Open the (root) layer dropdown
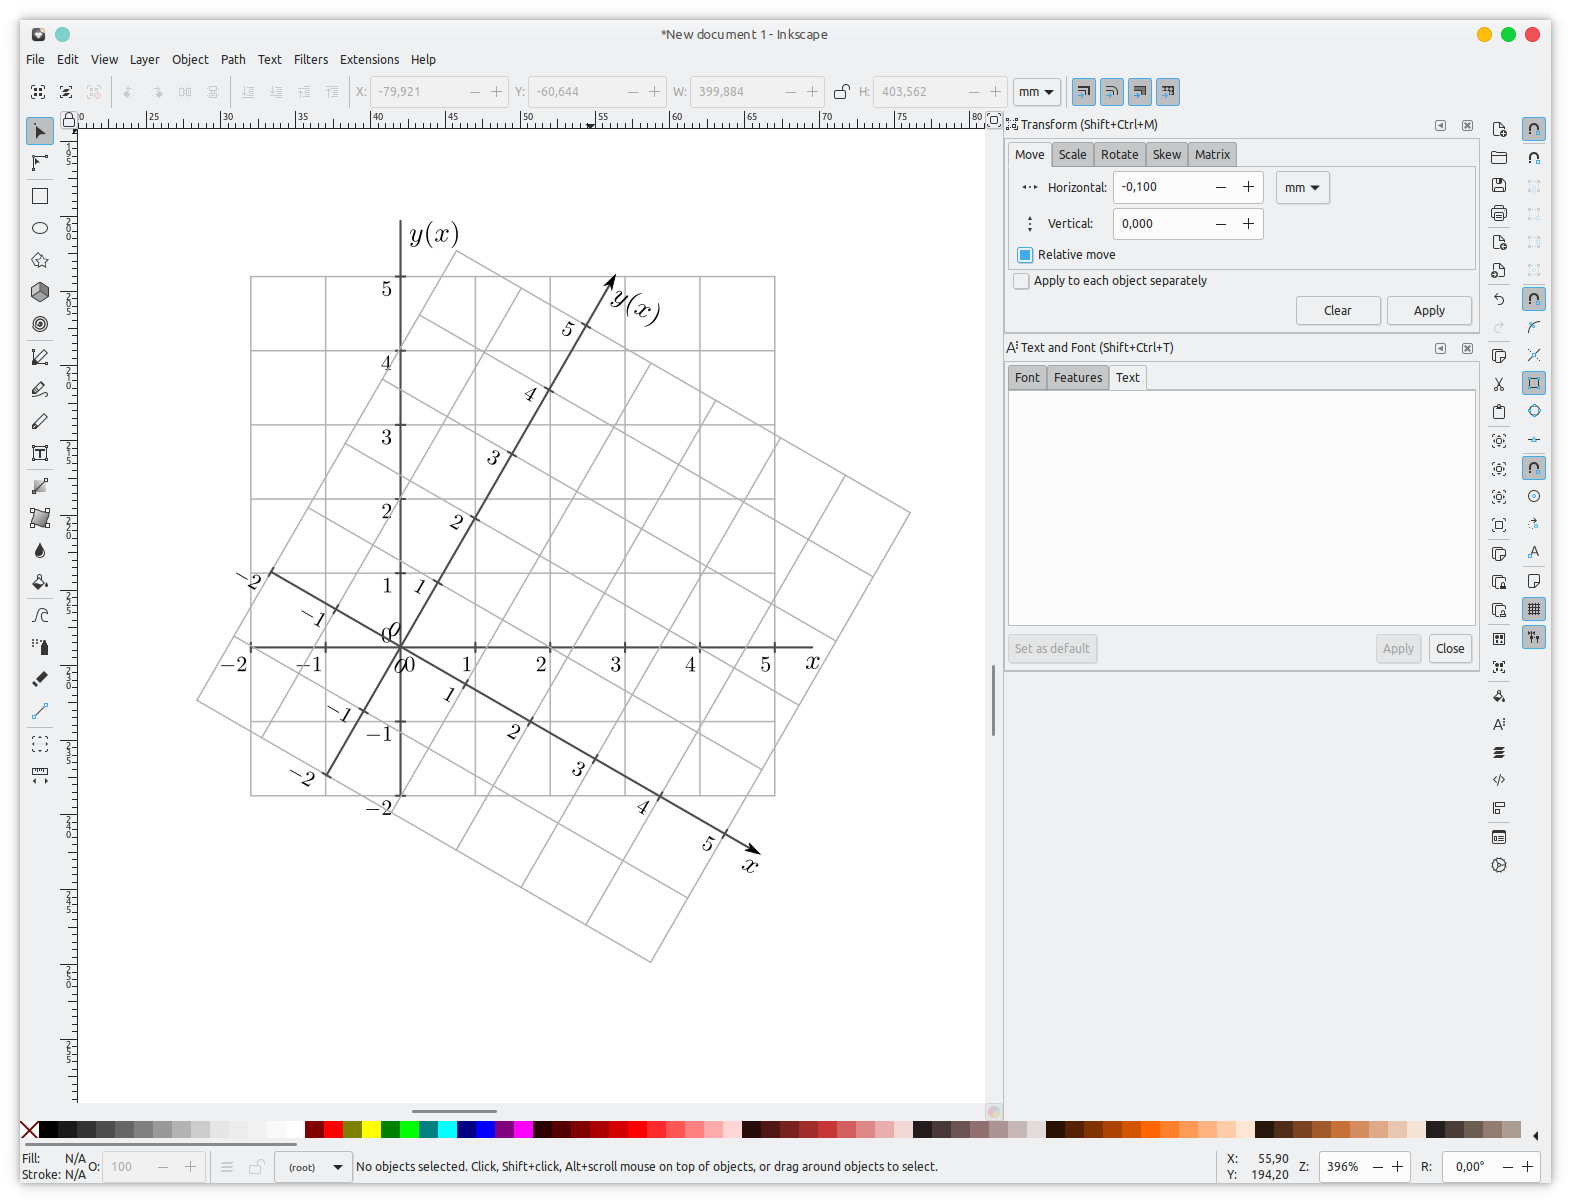The height and width of the screenshot is (1203, 1571). [x=314, y=1167]
